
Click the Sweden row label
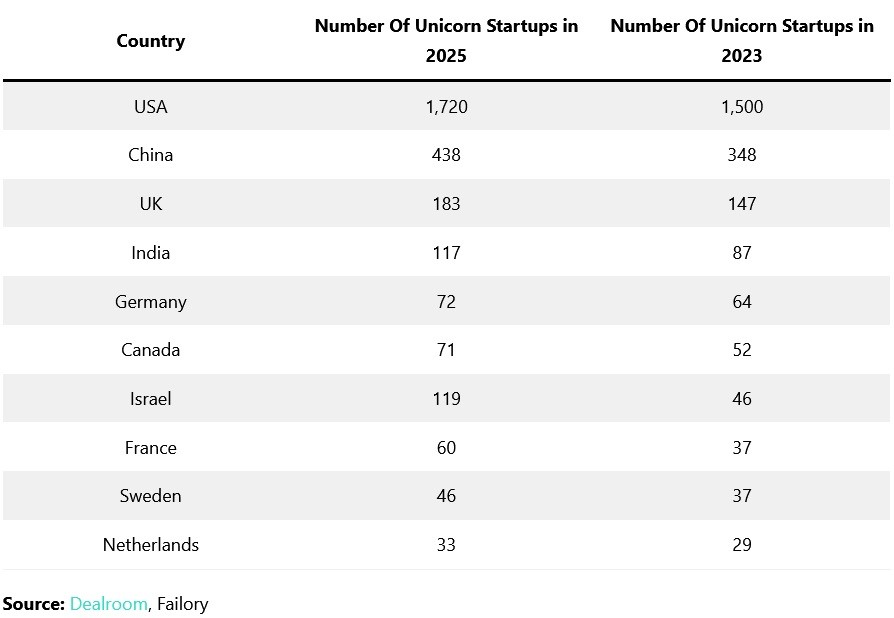point(151,496)
